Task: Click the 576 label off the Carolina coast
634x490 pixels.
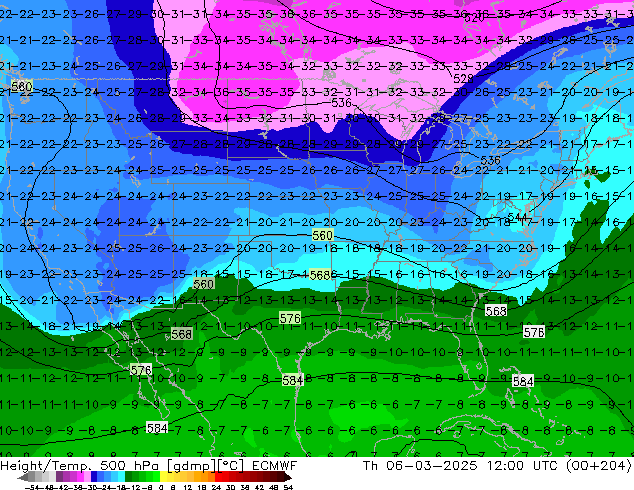Action: [x=534, y=332]
